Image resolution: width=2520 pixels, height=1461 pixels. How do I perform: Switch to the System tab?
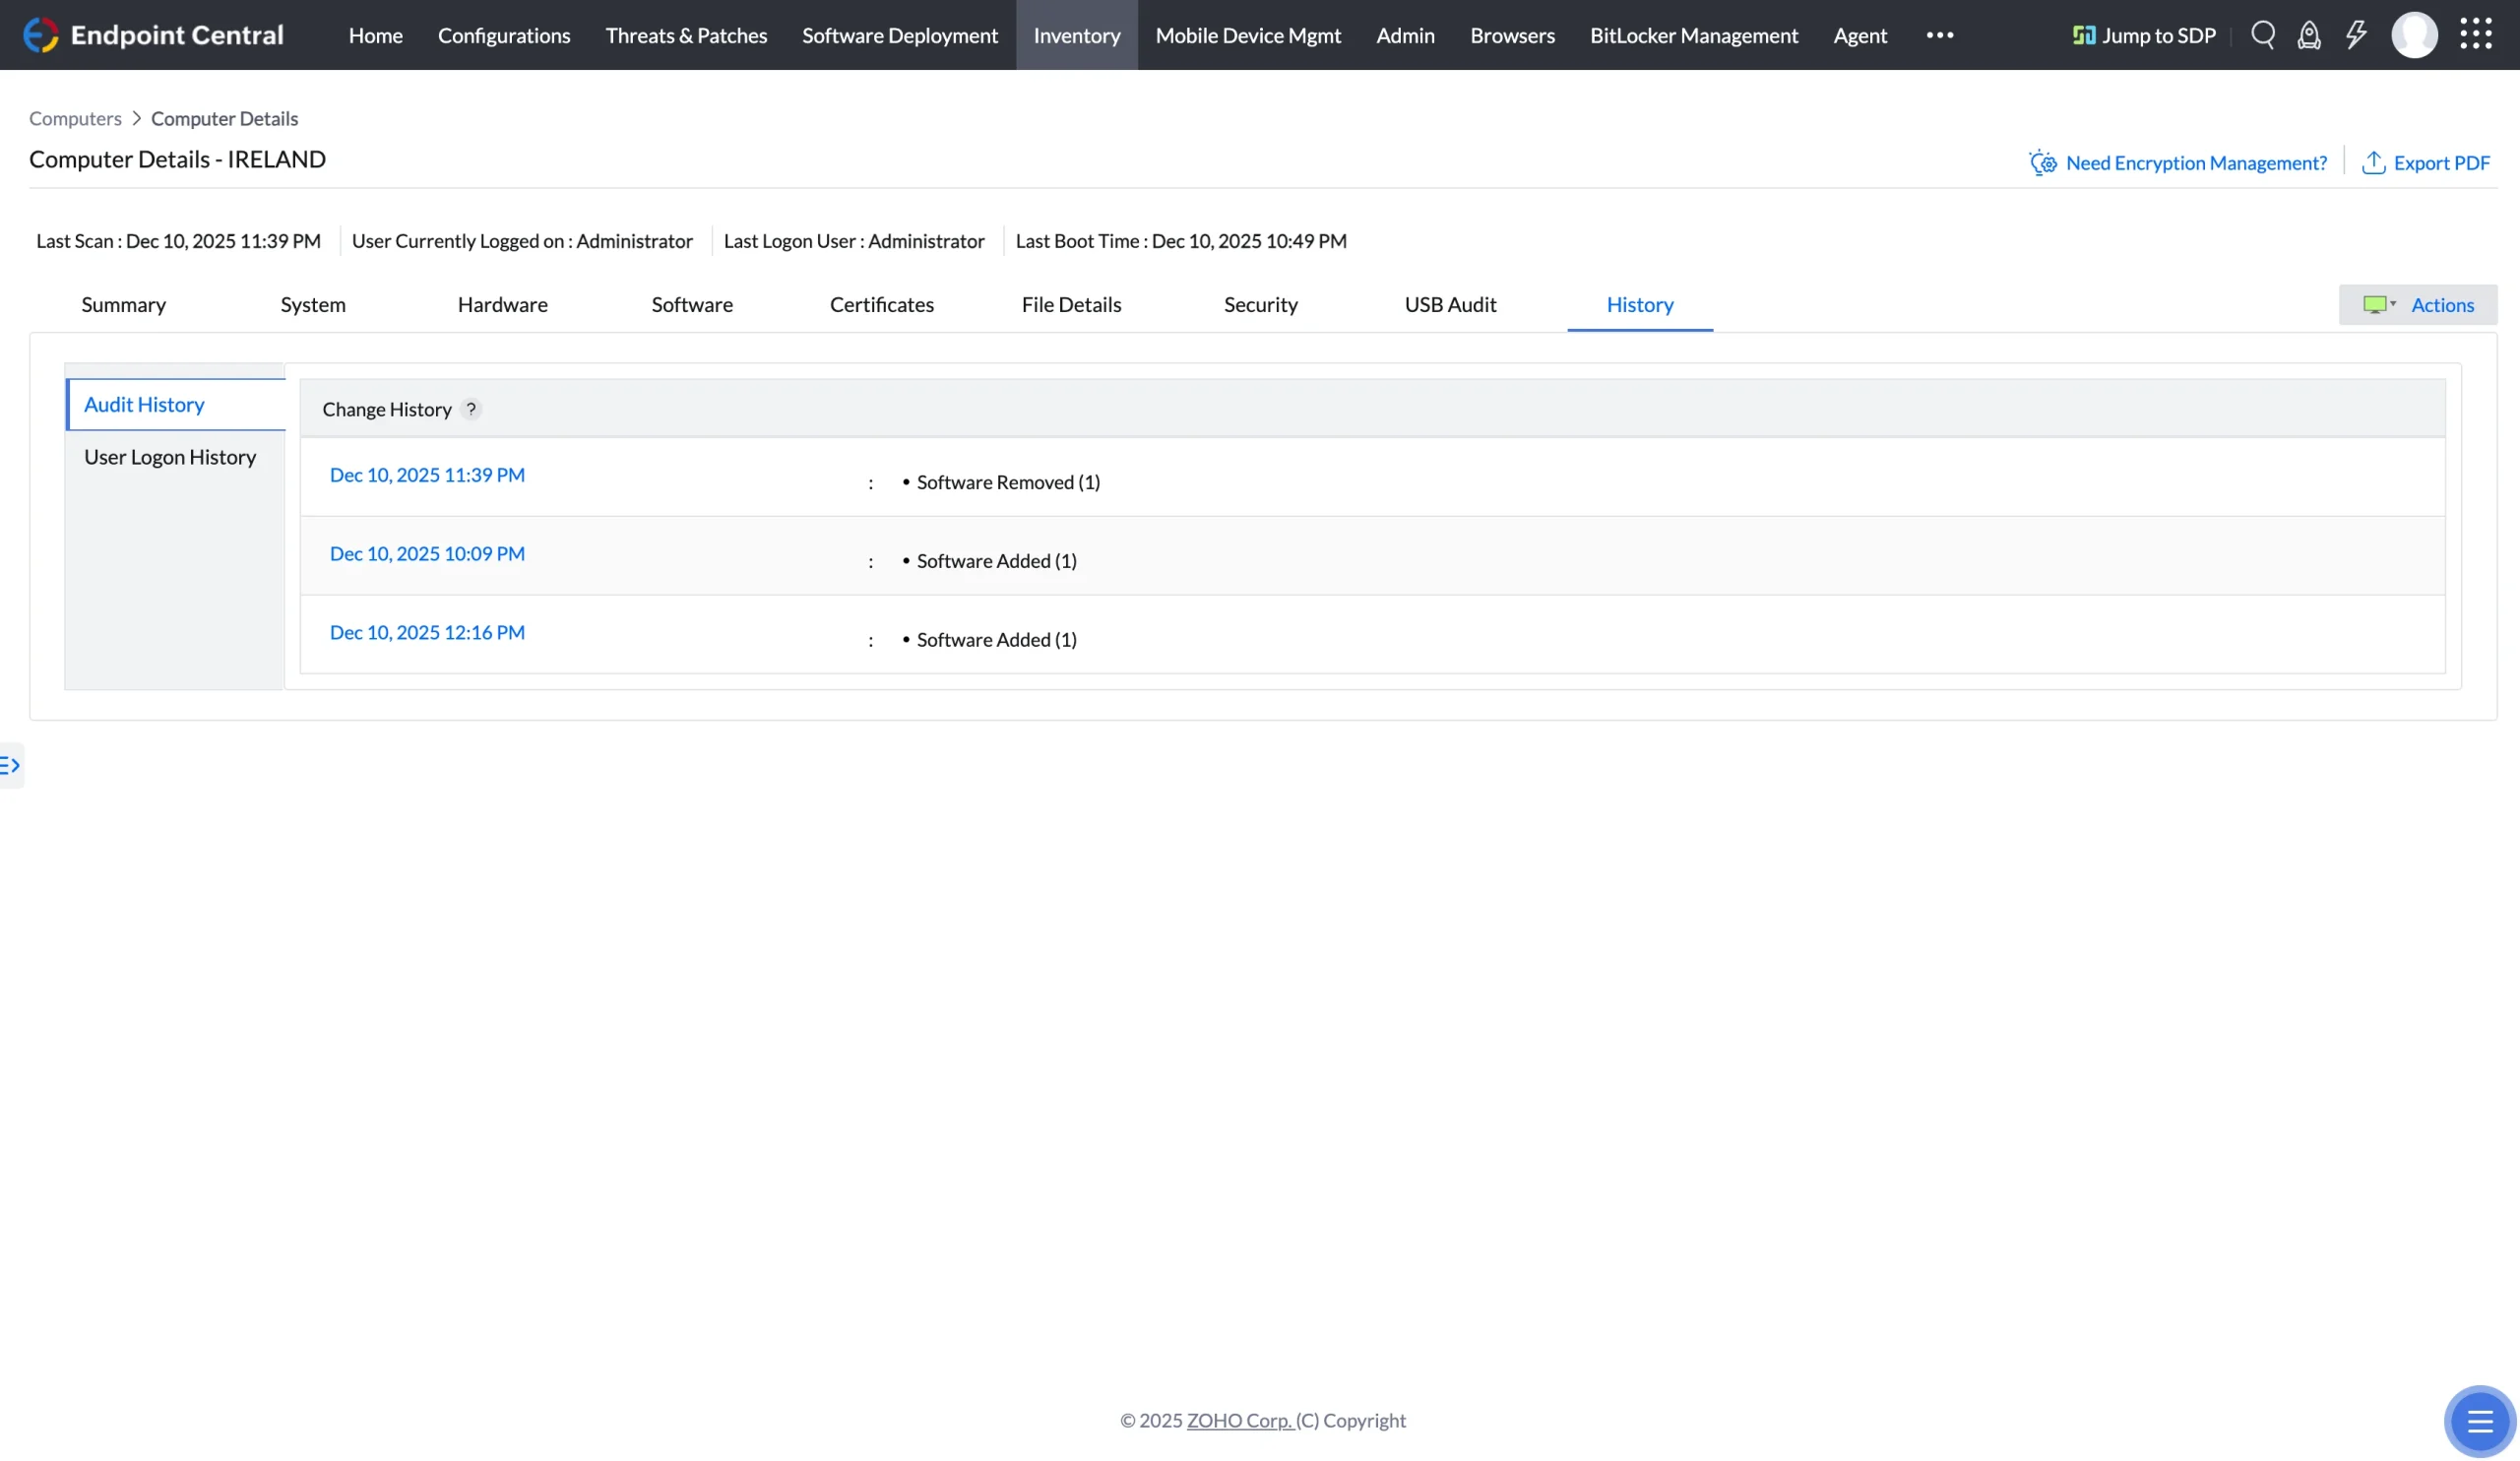313,305
